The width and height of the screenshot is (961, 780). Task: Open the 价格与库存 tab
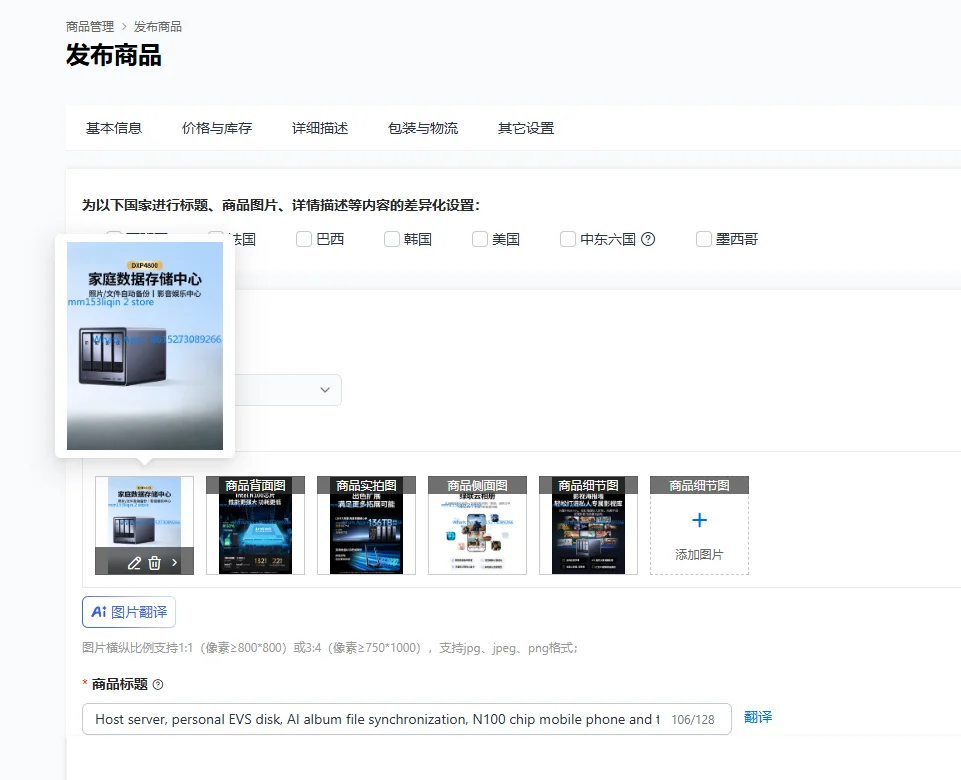pos(217,128)
